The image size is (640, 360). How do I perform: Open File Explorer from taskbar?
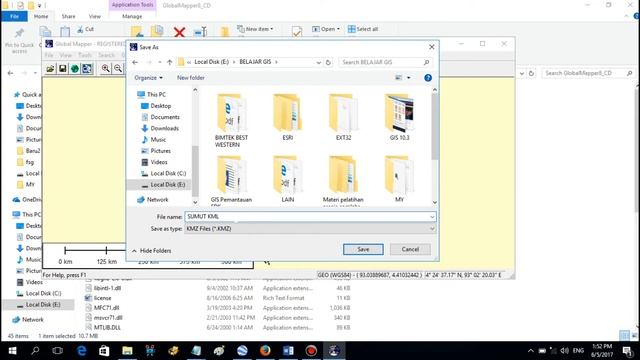point(127,351)
